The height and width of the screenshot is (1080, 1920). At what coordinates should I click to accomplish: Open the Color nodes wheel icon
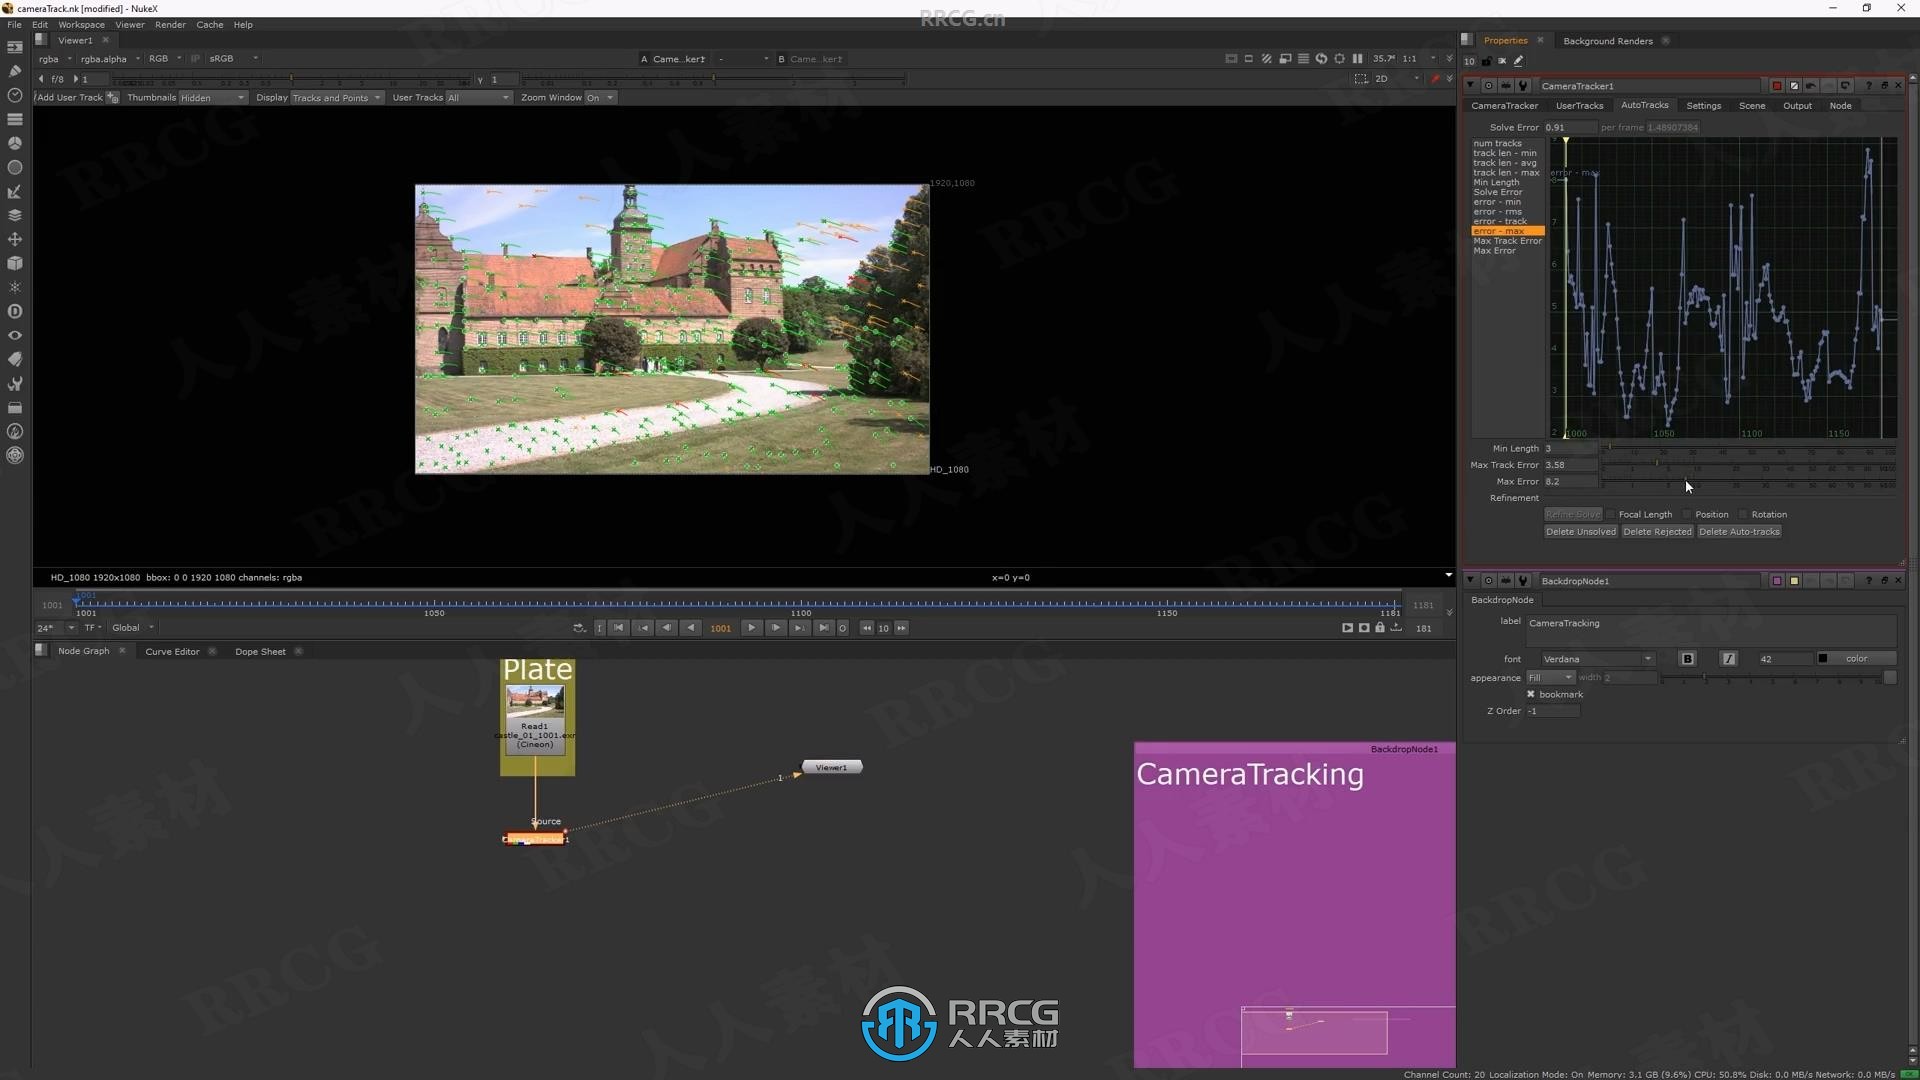(15, 143)
